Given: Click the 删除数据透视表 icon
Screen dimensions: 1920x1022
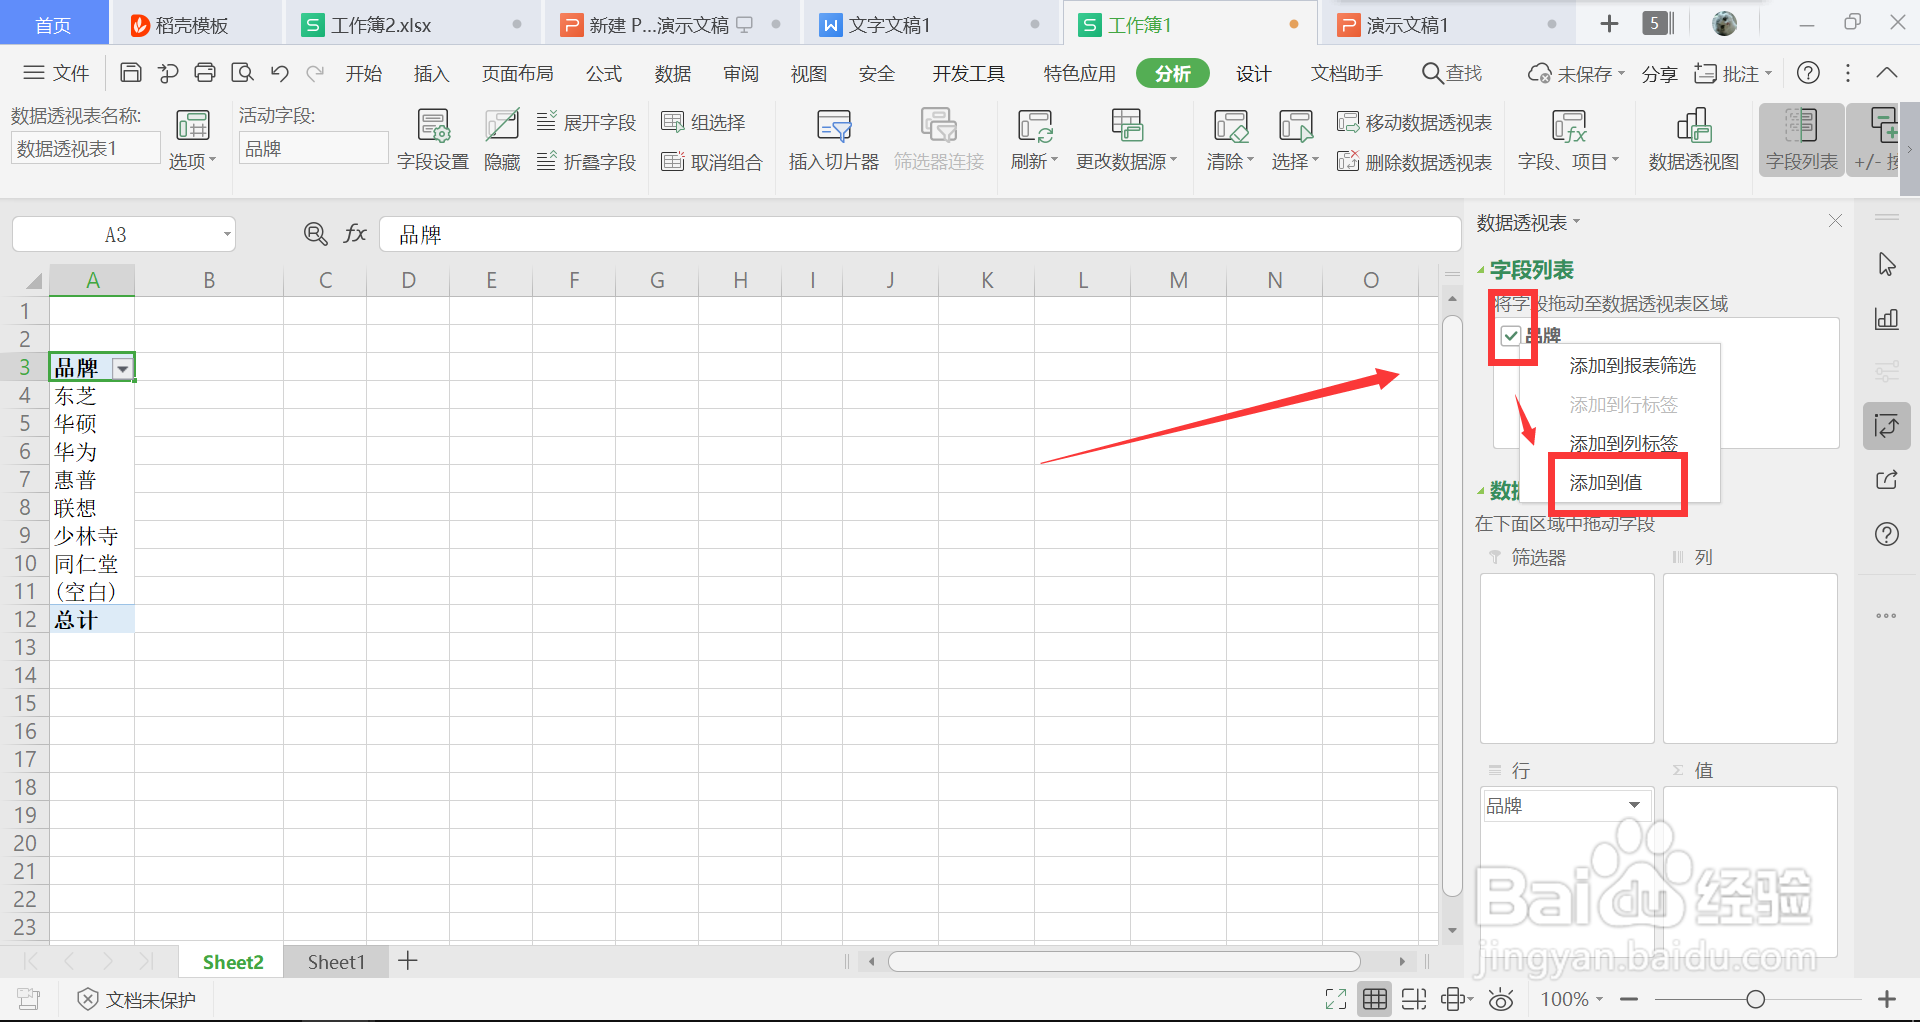Looking at the screenshot, I should coord(1414,162).
